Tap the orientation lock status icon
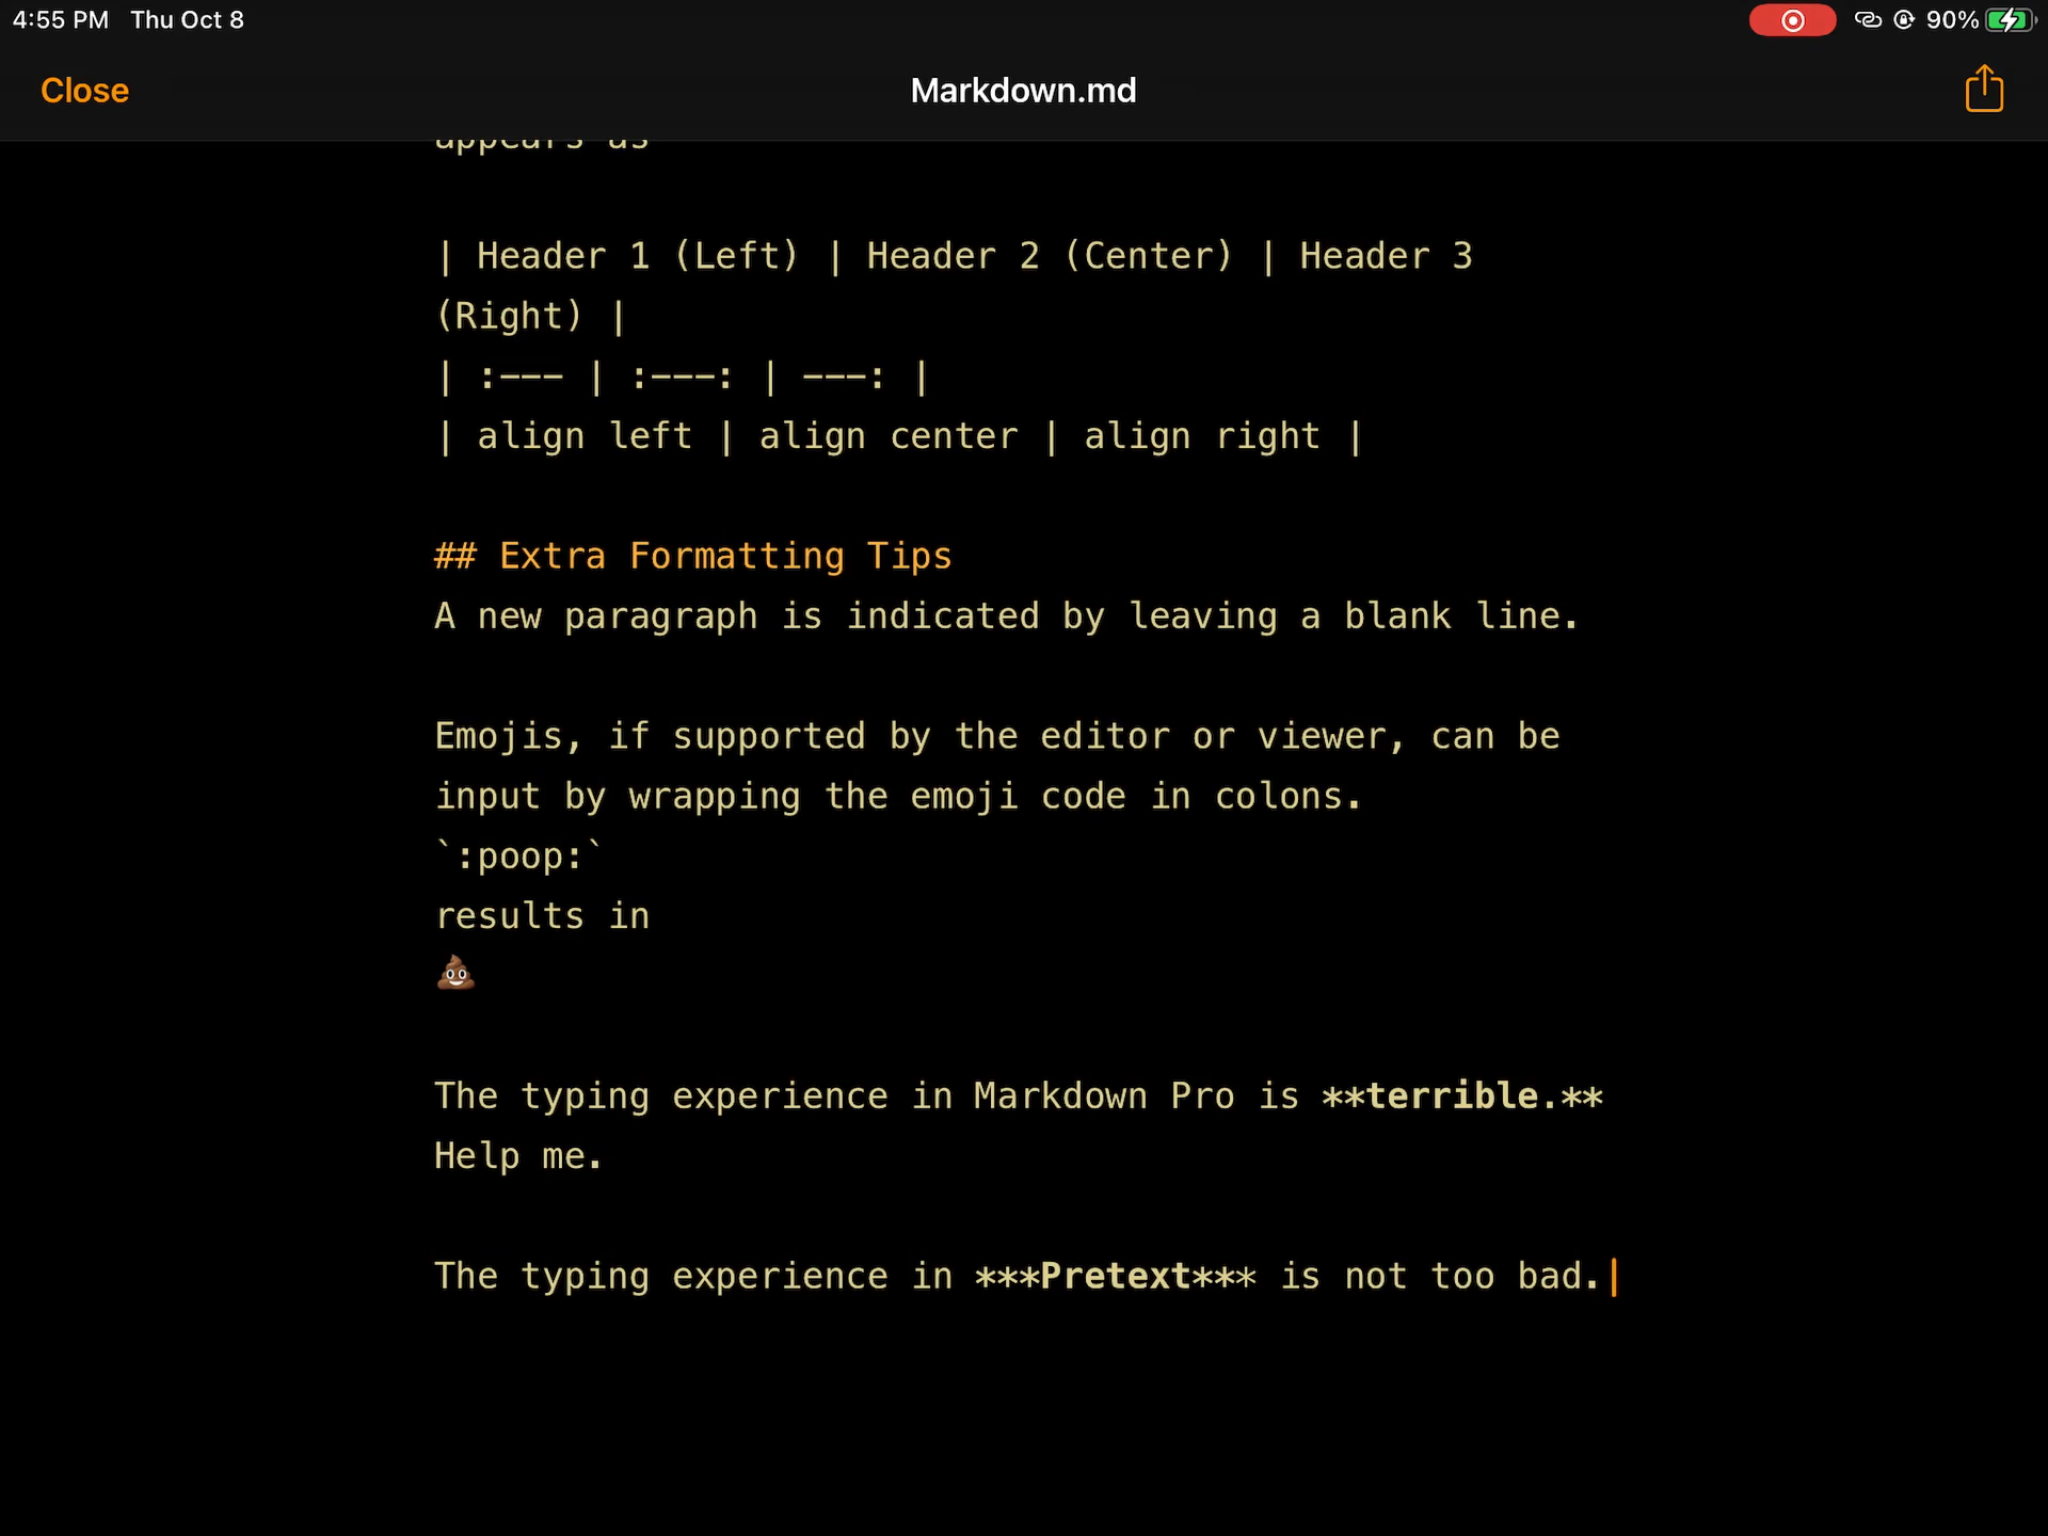The width and height of the screenshot is (2048, 1536). [x=1904, y=20]
